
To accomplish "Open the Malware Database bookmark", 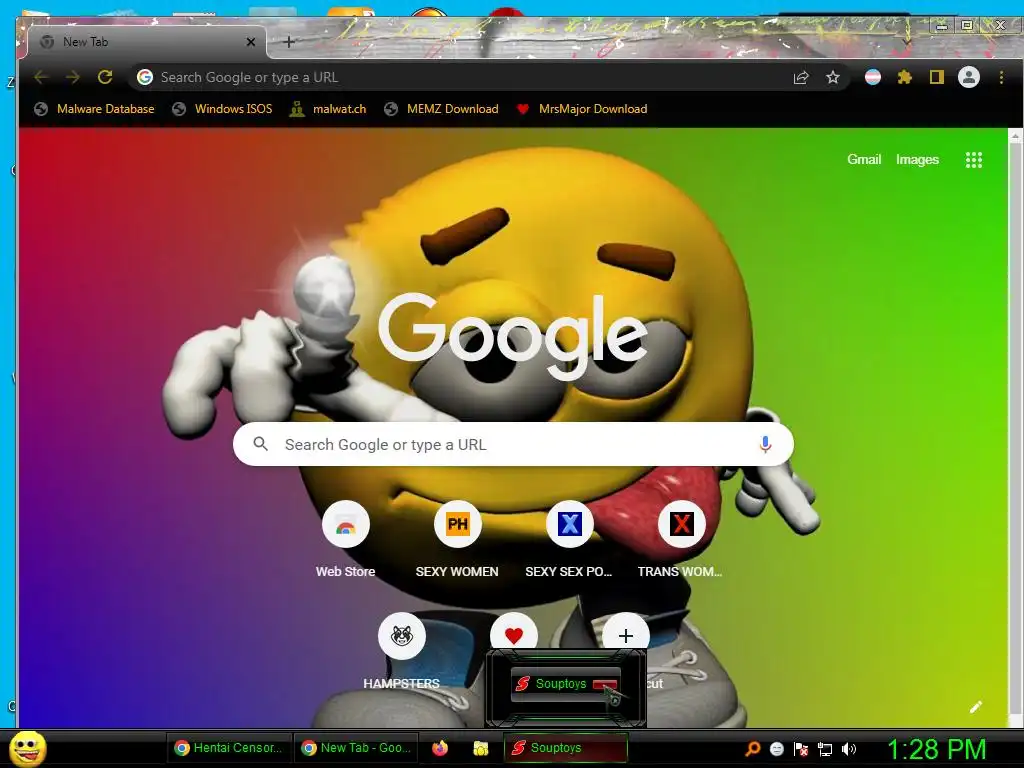I will point(95,109).
